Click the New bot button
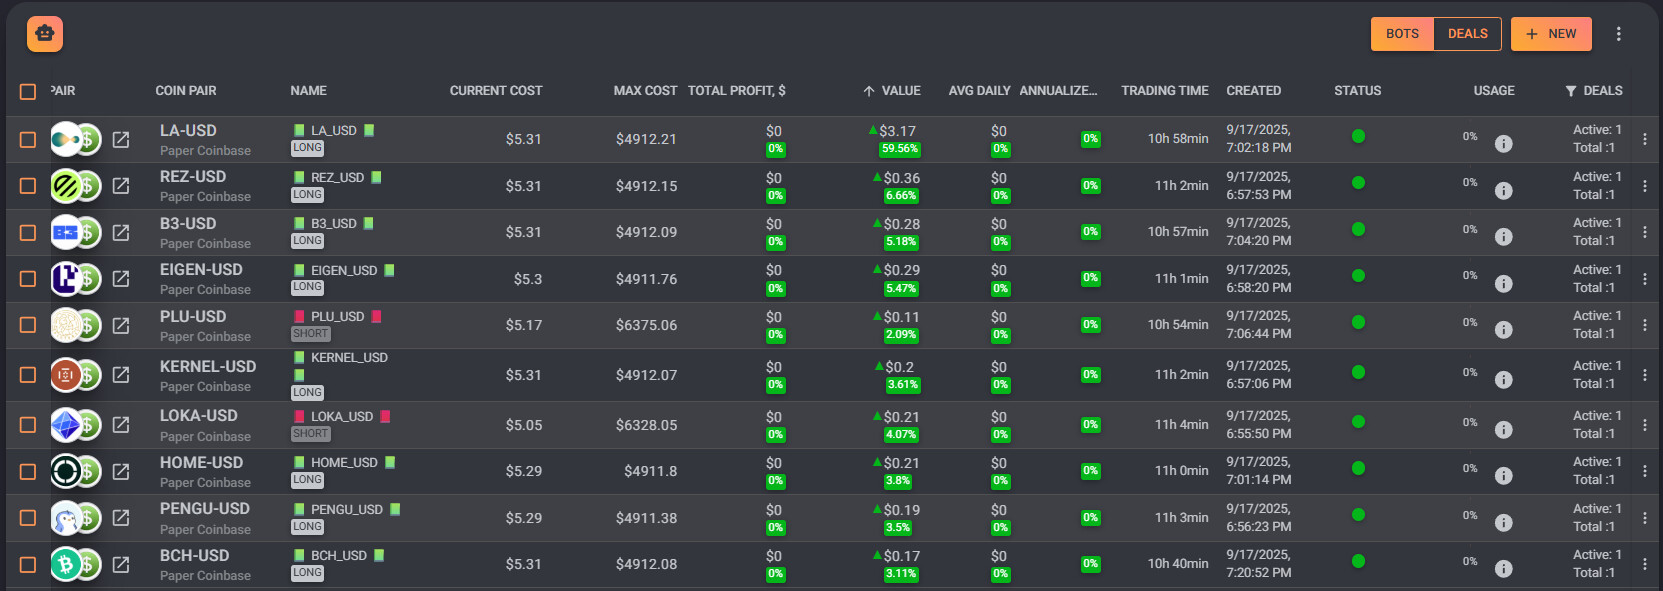 (1551, 34)
